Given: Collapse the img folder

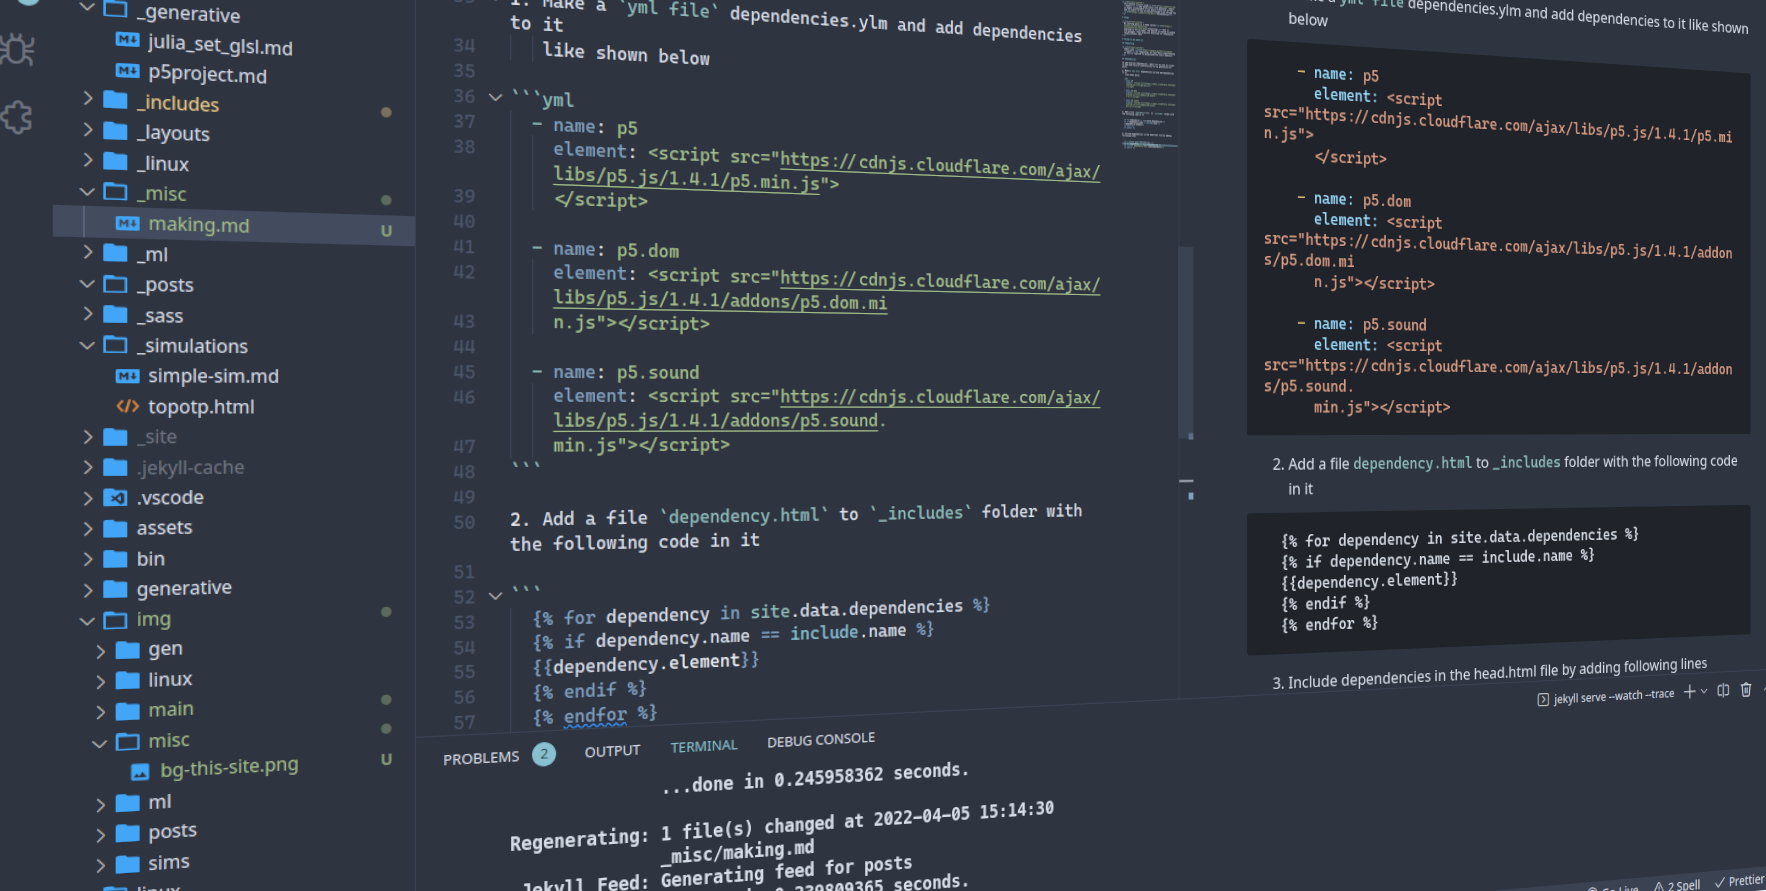Looking at the screenshot, I should pyautogui.click(x=88, y=620).
